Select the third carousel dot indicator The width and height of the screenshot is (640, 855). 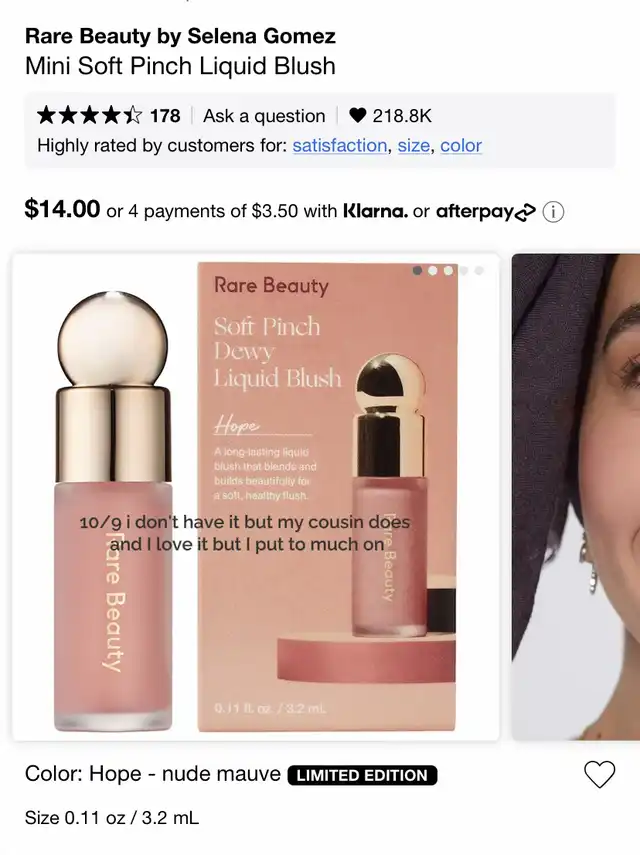448,270
